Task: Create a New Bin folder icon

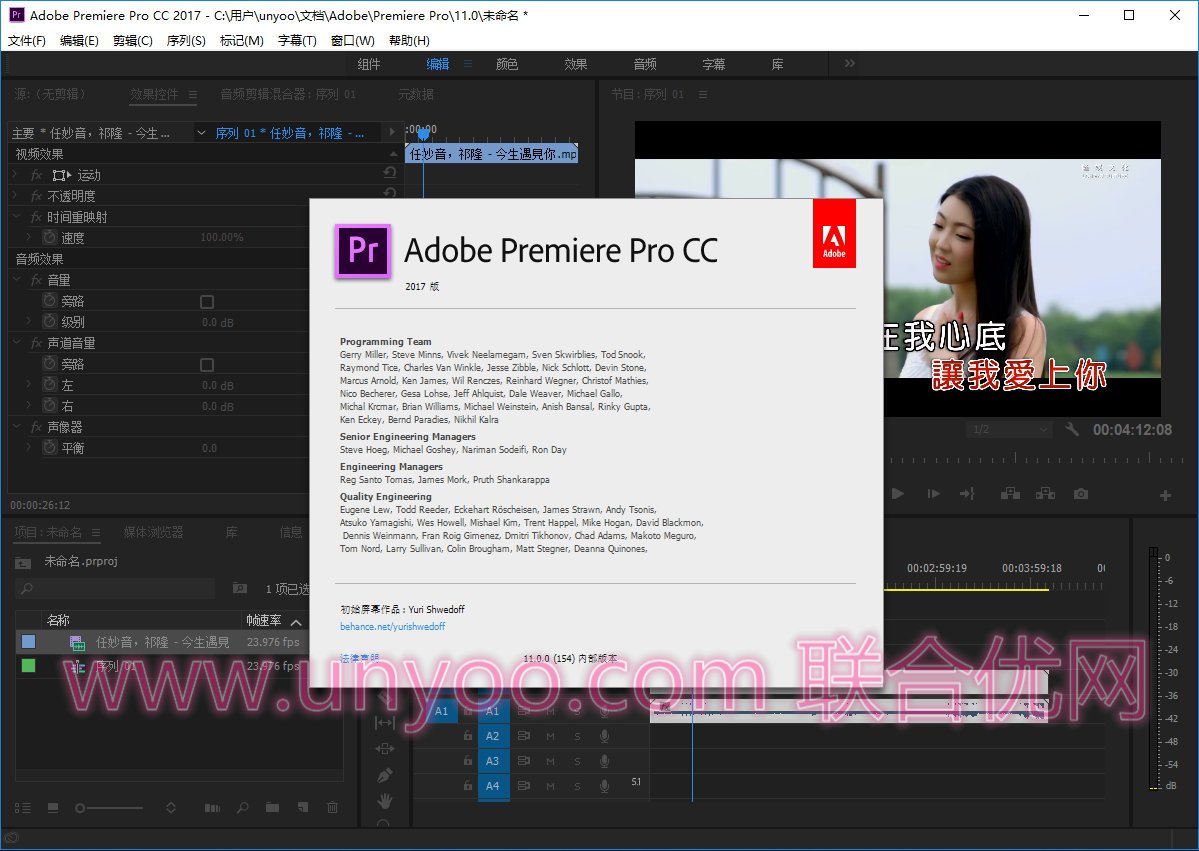Action: [272, 807]
